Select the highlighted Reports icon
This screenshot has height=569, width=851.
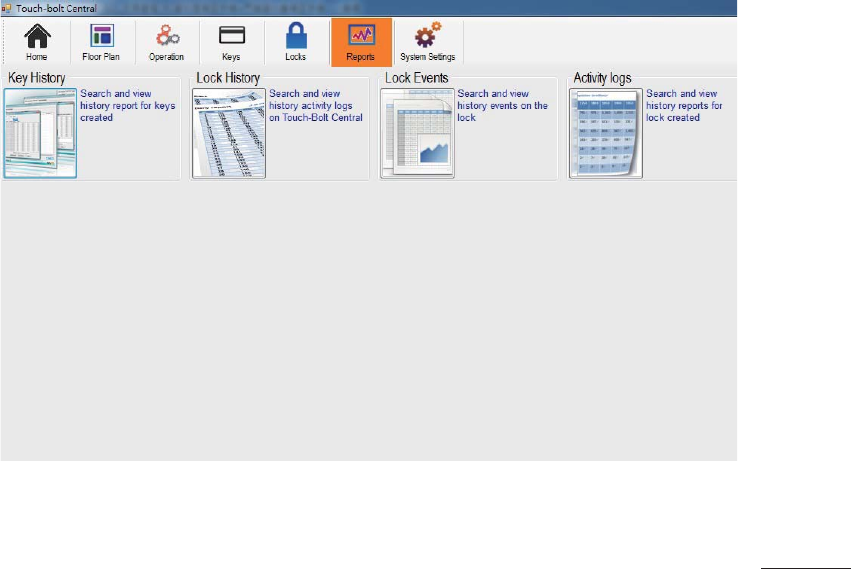(361, 42)
